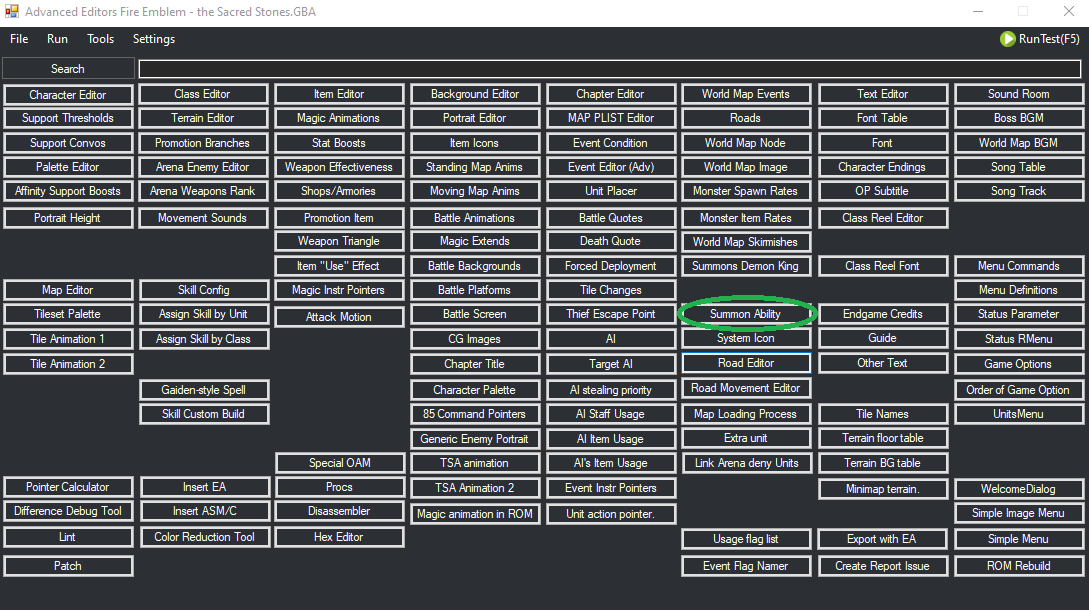Open the Character Editor

click(x=67, y=94)
